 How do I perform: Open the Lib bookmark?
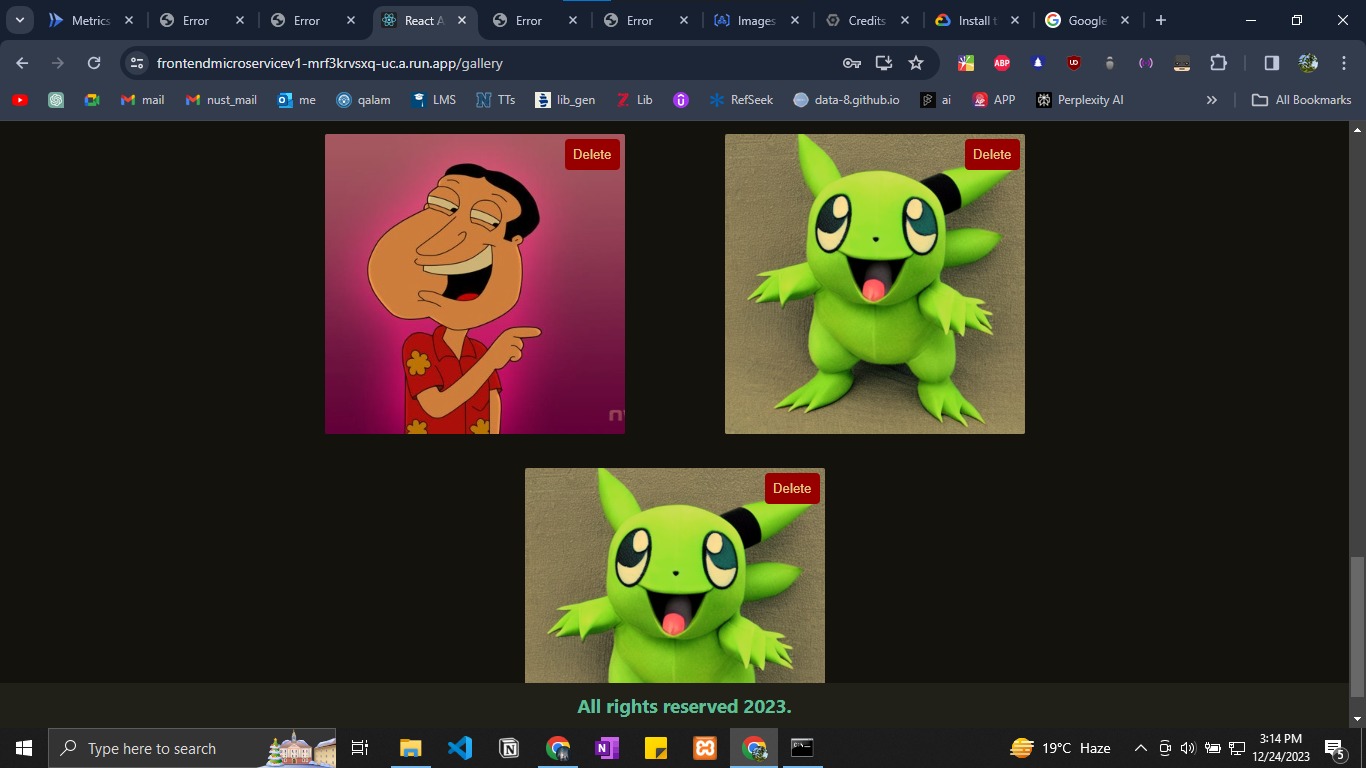(635, 100)
